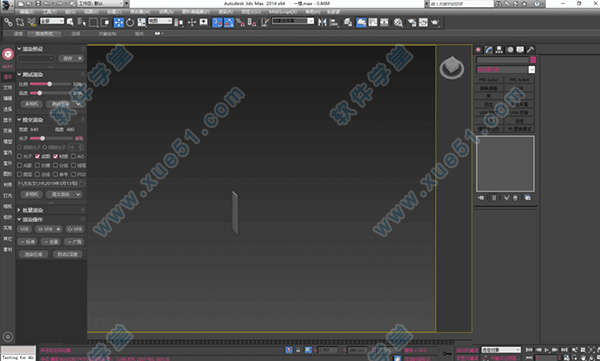600x361 pixels.
Task: Collapse the 渲染预设 rollout arrow
Action: tap(19, 49)
